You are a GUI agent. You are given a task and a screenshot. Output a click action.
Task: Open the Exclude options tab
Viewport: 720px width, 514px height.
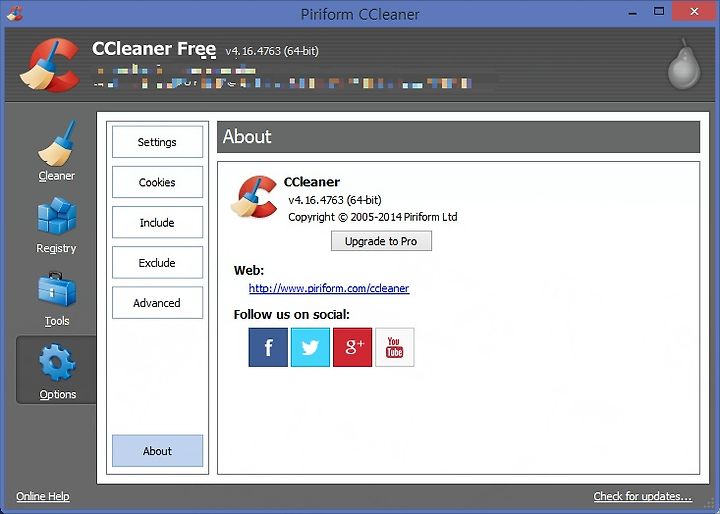pyautogui.click(x=158, y=262)
